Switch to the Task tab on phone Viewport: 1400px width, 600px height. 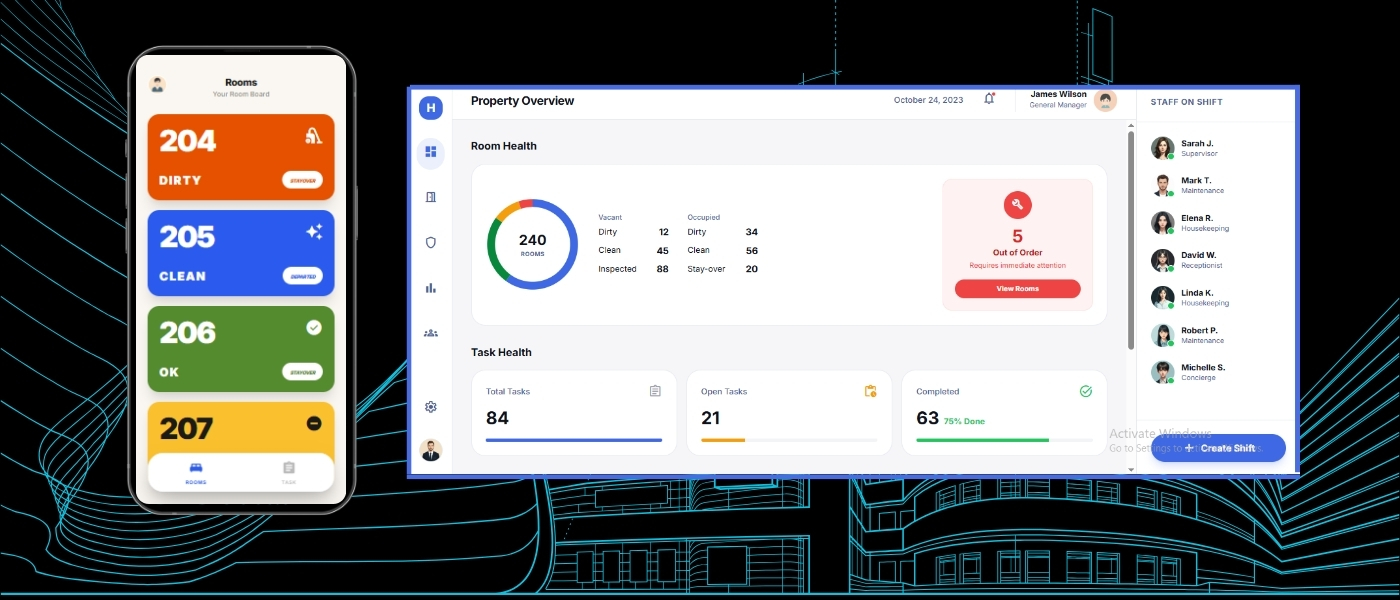288,472
